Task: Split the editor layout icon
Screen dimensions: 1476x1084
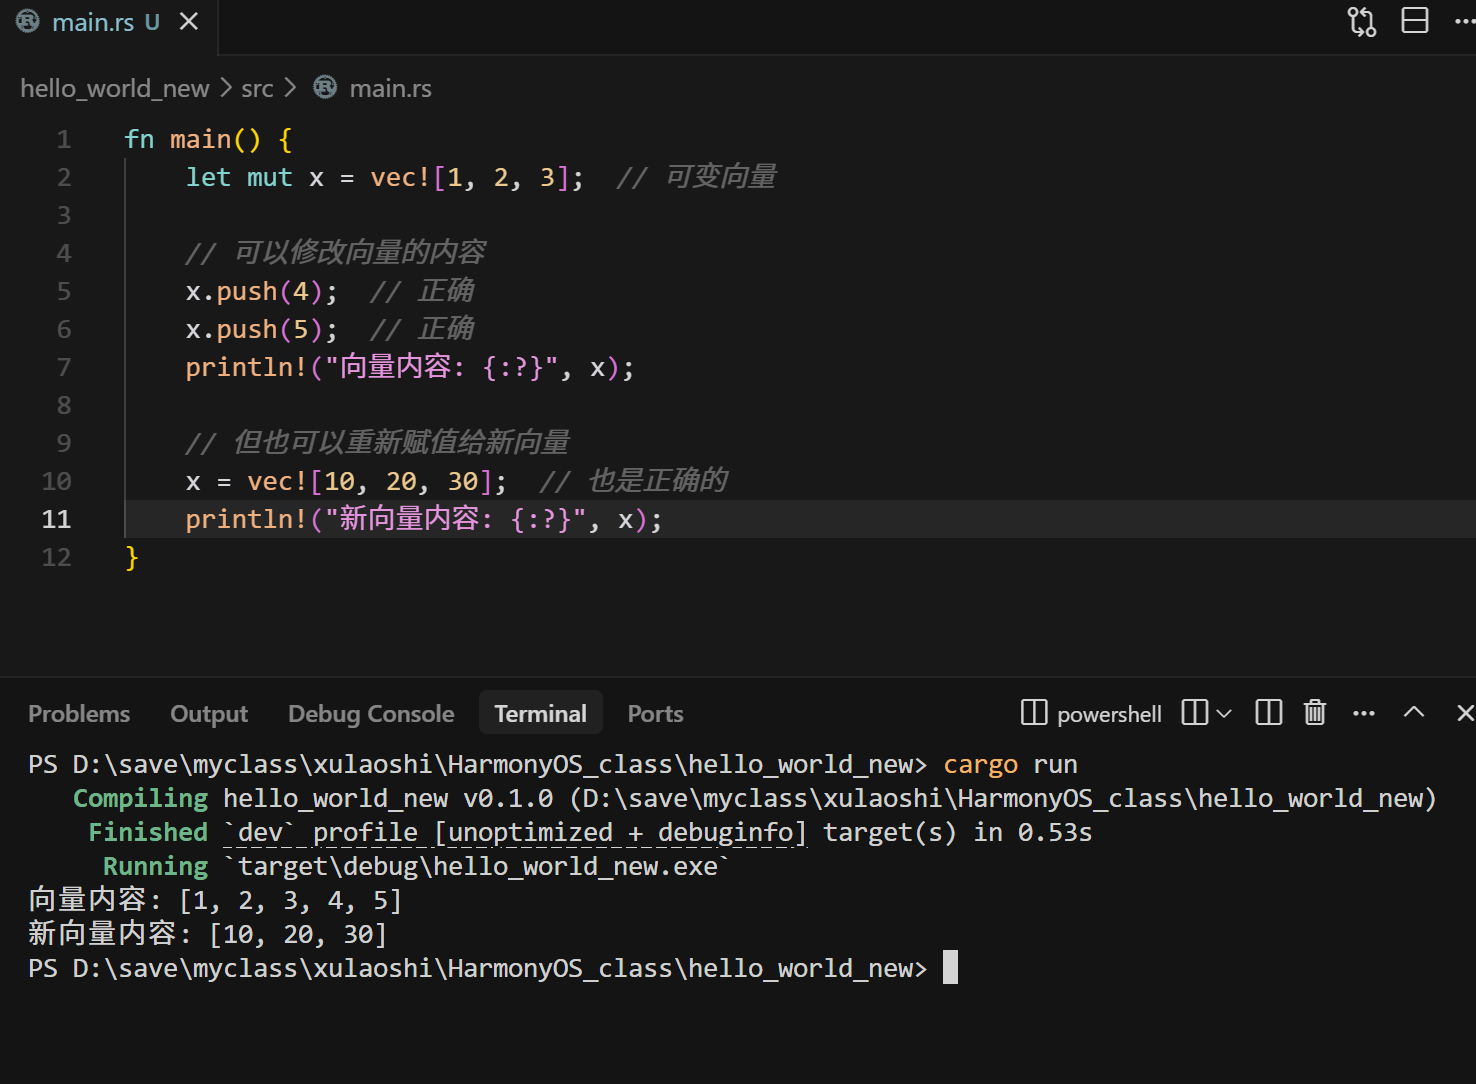Action: tap(1415, 21)
